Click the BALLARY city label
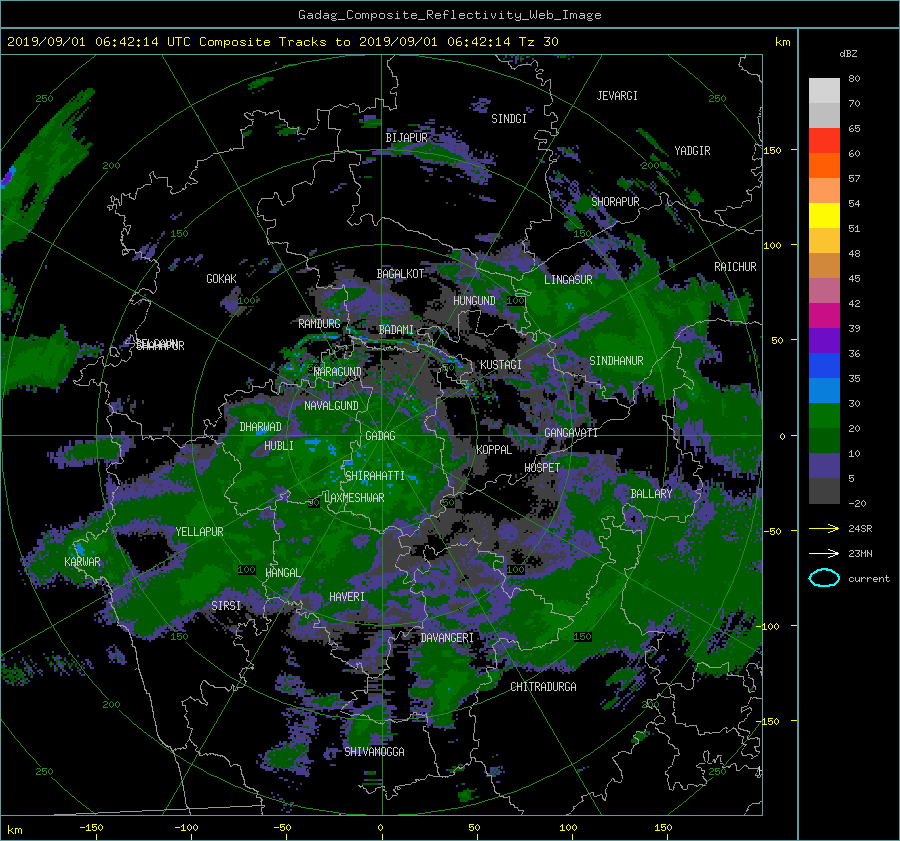 (651, 494)
